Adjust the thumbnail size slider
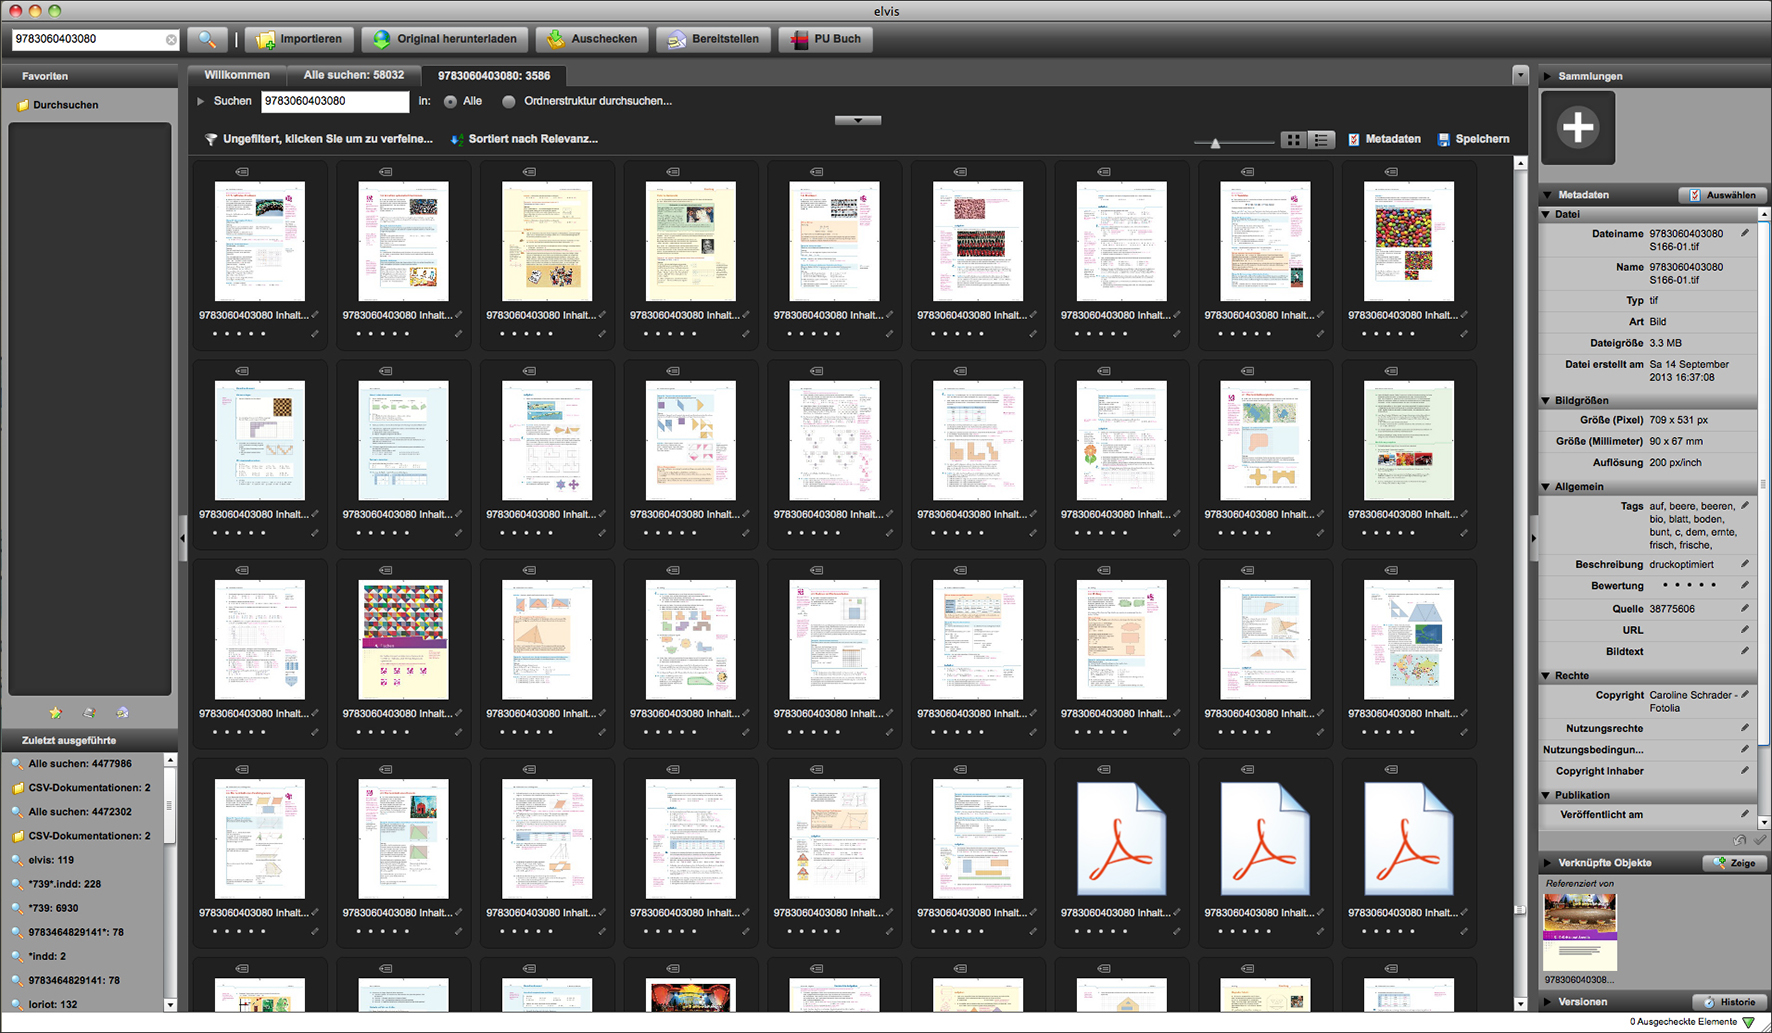The height and width of the screenshot is (1033, 1772). [x=1215, y=143]
